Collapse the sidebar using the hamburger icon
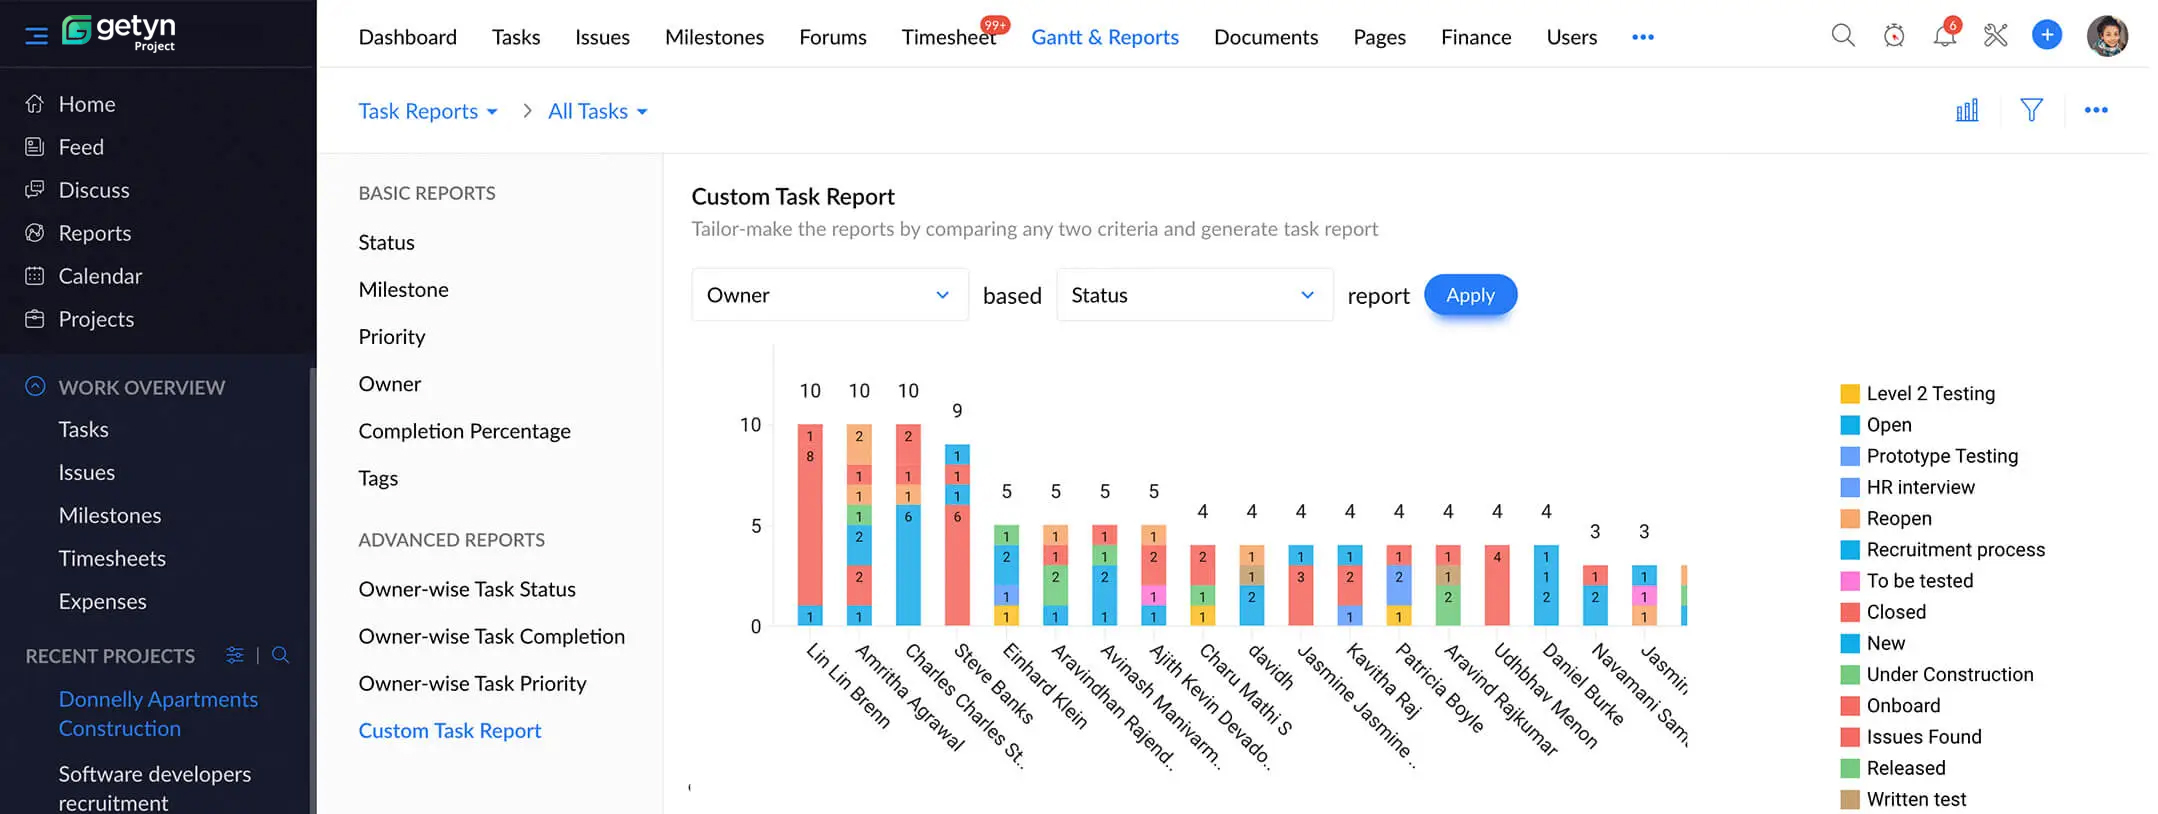 coord(36,36)
